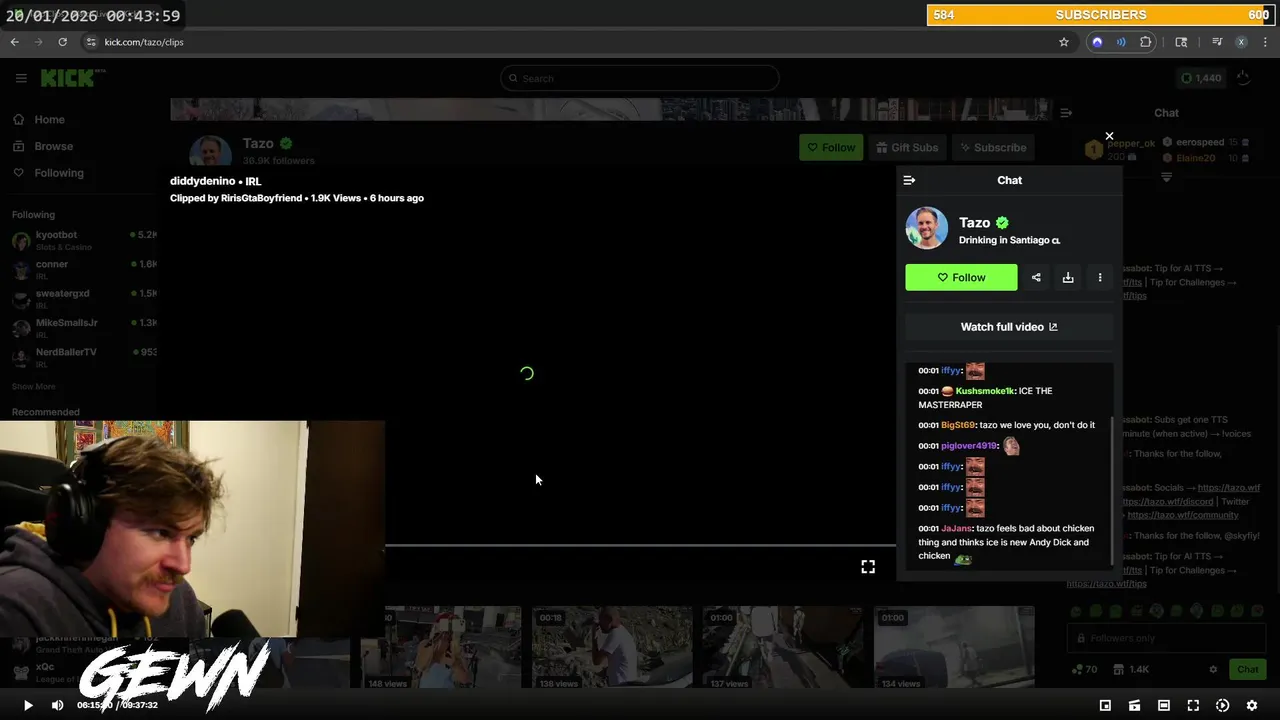Screen dimensions: 1280x720
Task: Open chat settings gear beside Chat button
Action: tap(1213, 669)
